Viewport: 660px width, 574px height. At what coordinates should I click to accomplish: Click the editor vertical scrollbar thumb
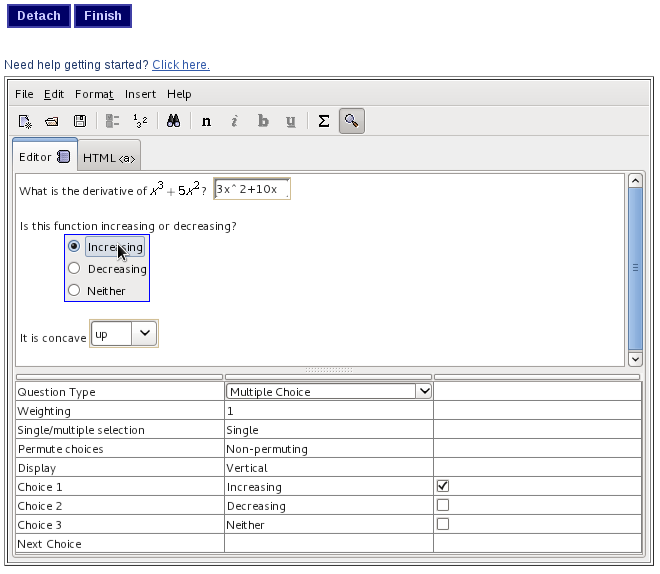(635, 268)
